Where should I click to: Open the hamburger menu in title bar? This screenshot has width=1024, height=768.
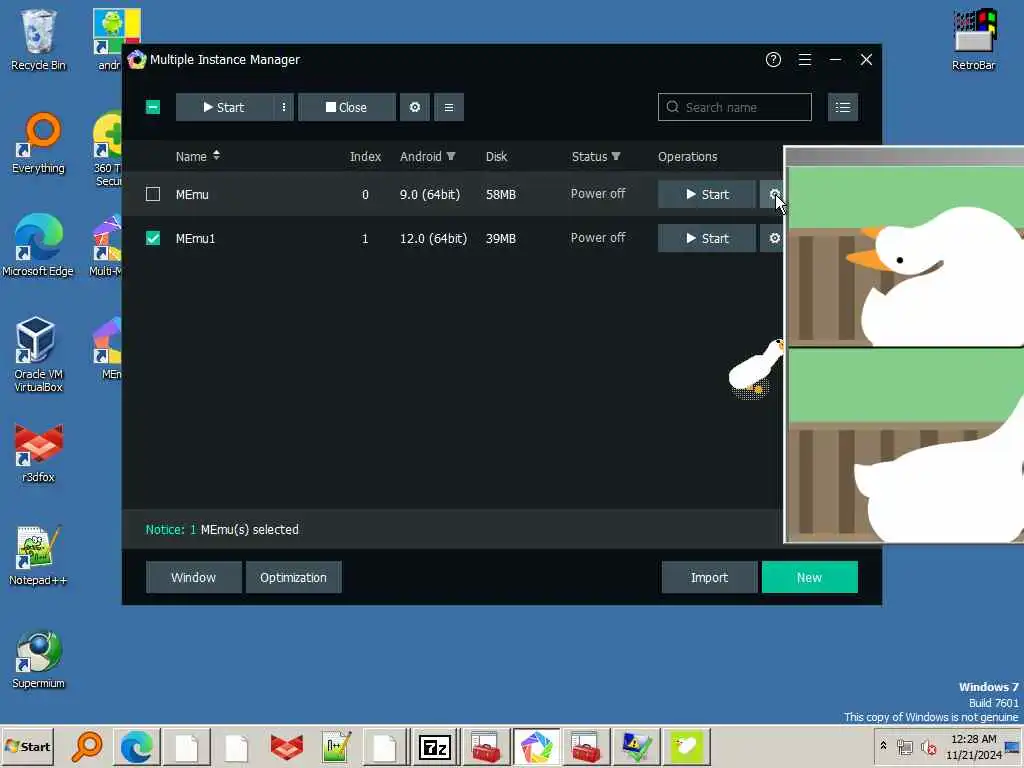(x=805, y=59)
